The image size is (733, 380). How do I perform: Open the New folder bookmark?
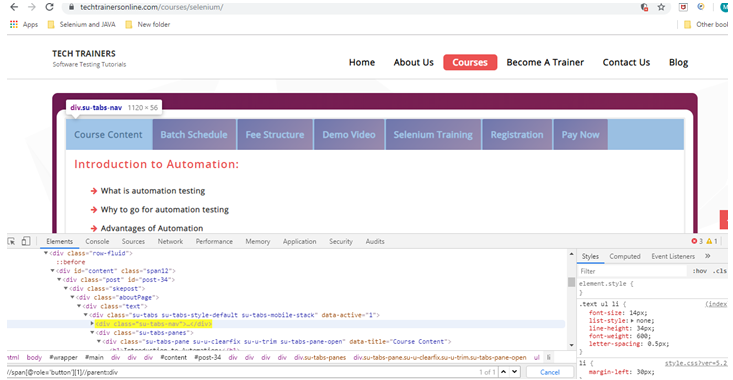148,24
